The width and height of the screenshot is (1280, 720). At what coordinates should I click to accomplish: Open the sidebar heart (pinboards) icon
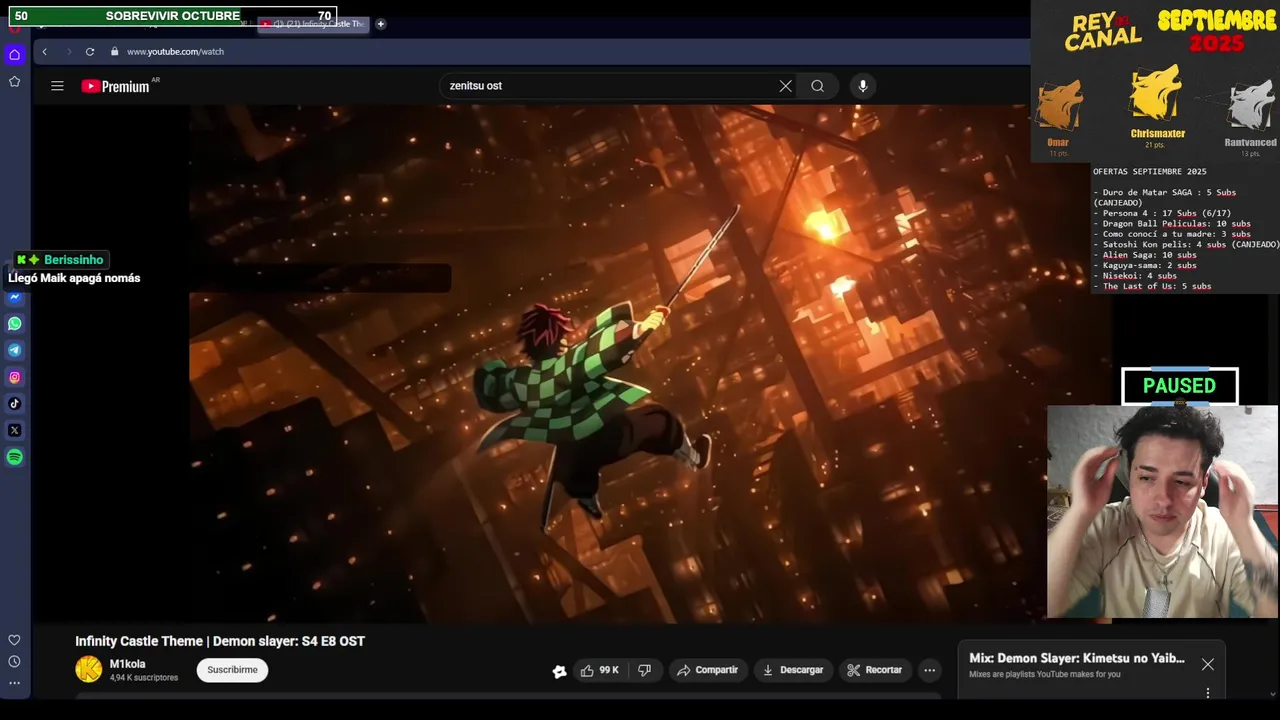[x=14, y=640]
